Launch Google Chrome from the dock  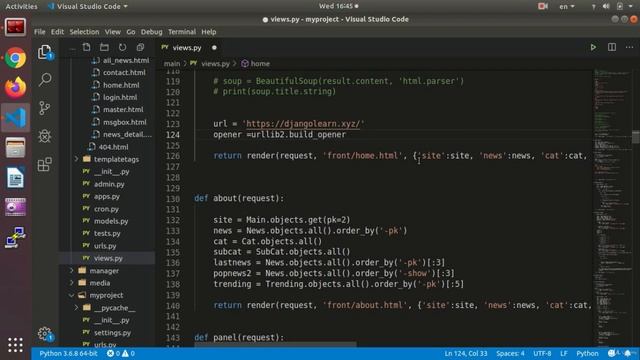pos(16,58)
